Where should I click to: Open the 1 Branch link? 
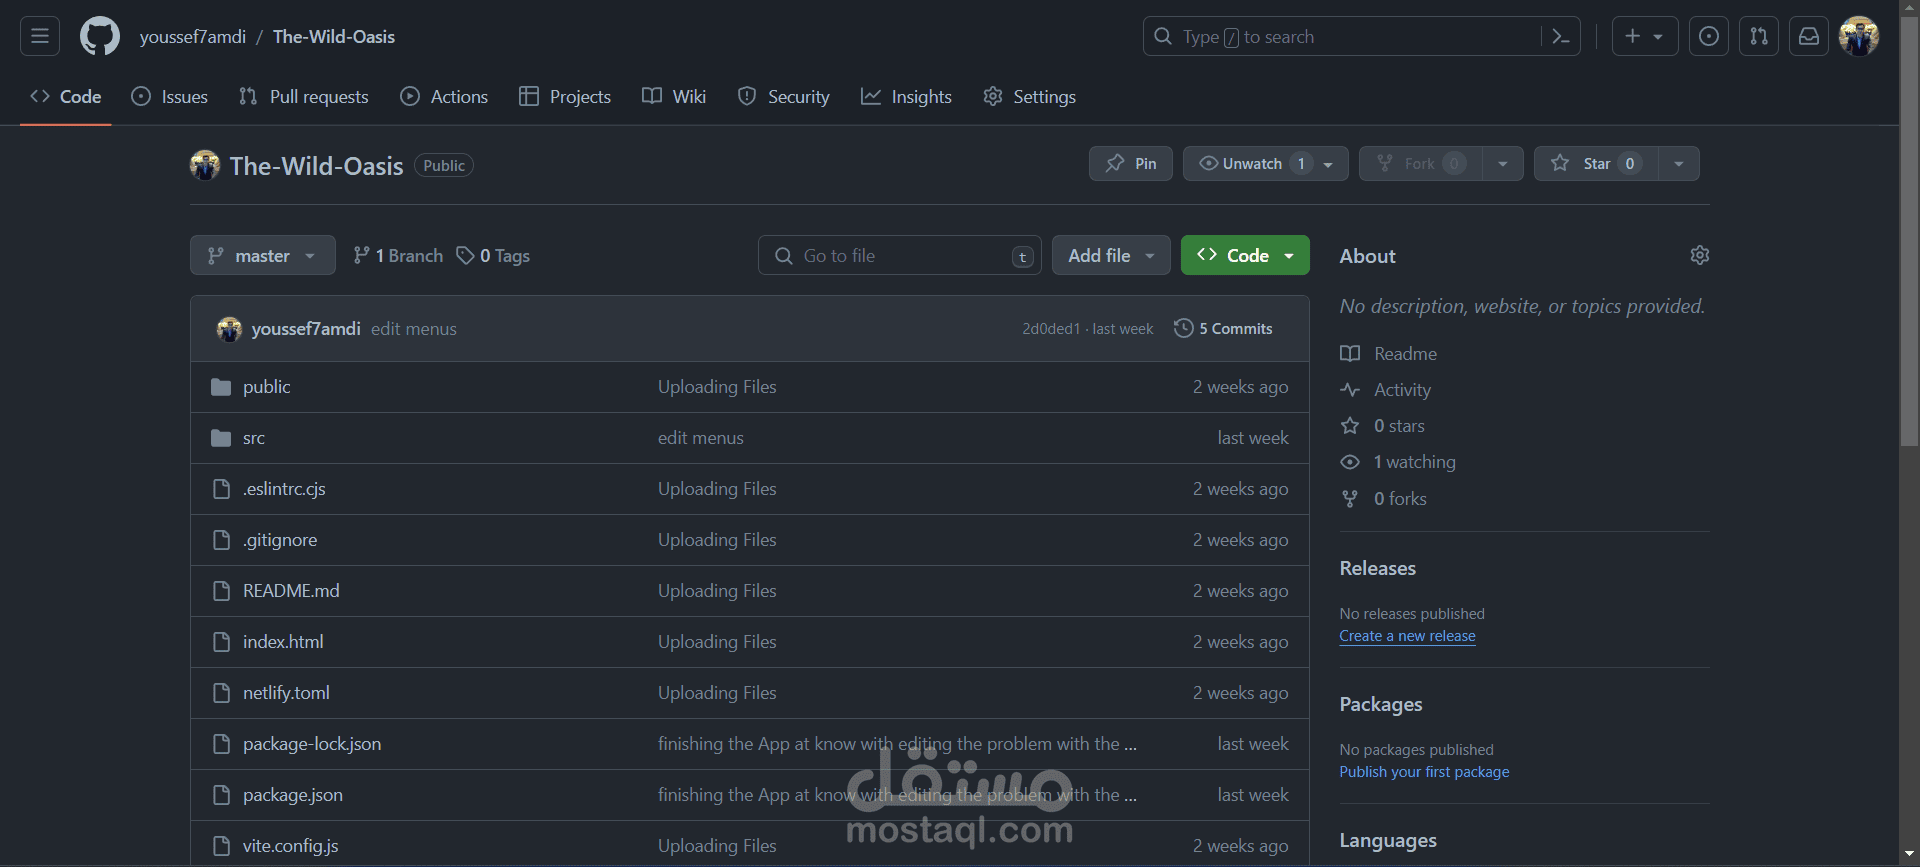[x=398, y=256]
